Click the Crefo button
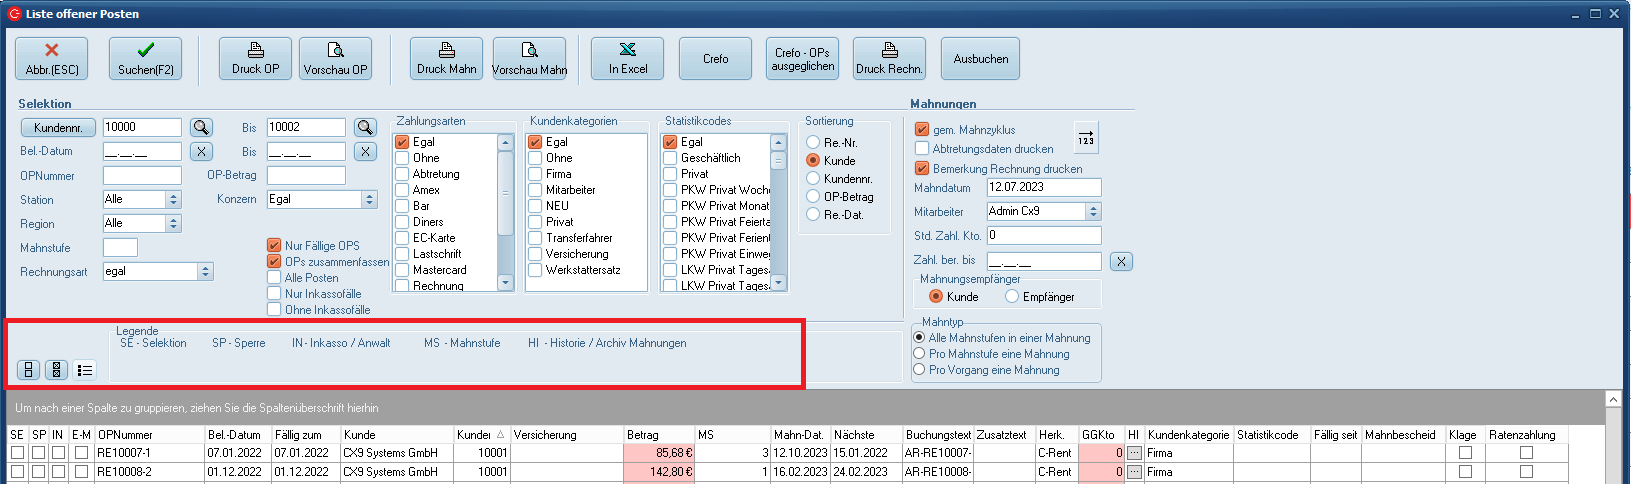1631x484 pixels. (715, 59)
